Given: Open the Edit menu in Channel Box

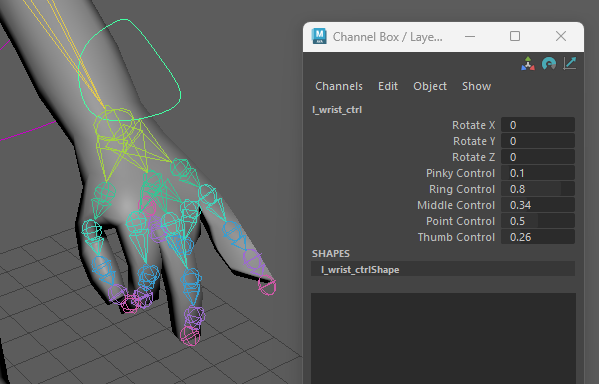Looking at the screenshot, I should [x=388, y=86].
